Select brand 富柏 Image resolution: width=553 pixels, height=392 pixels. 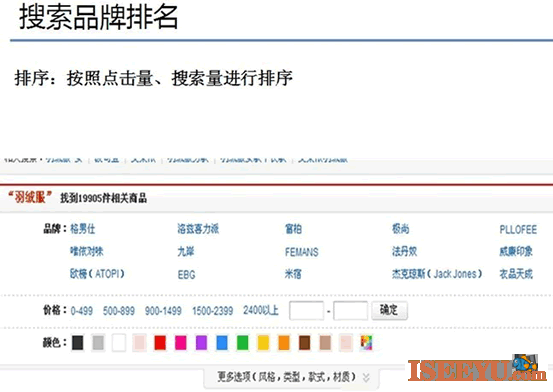(293, 229)
